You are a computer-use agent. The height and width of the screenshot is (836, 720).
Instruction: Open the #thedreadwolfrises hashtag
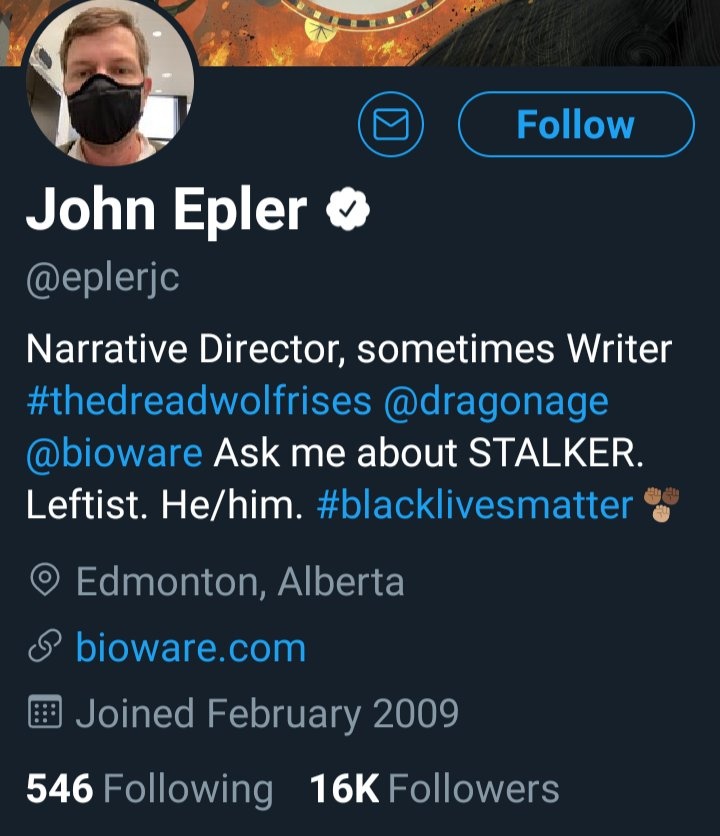198,402
